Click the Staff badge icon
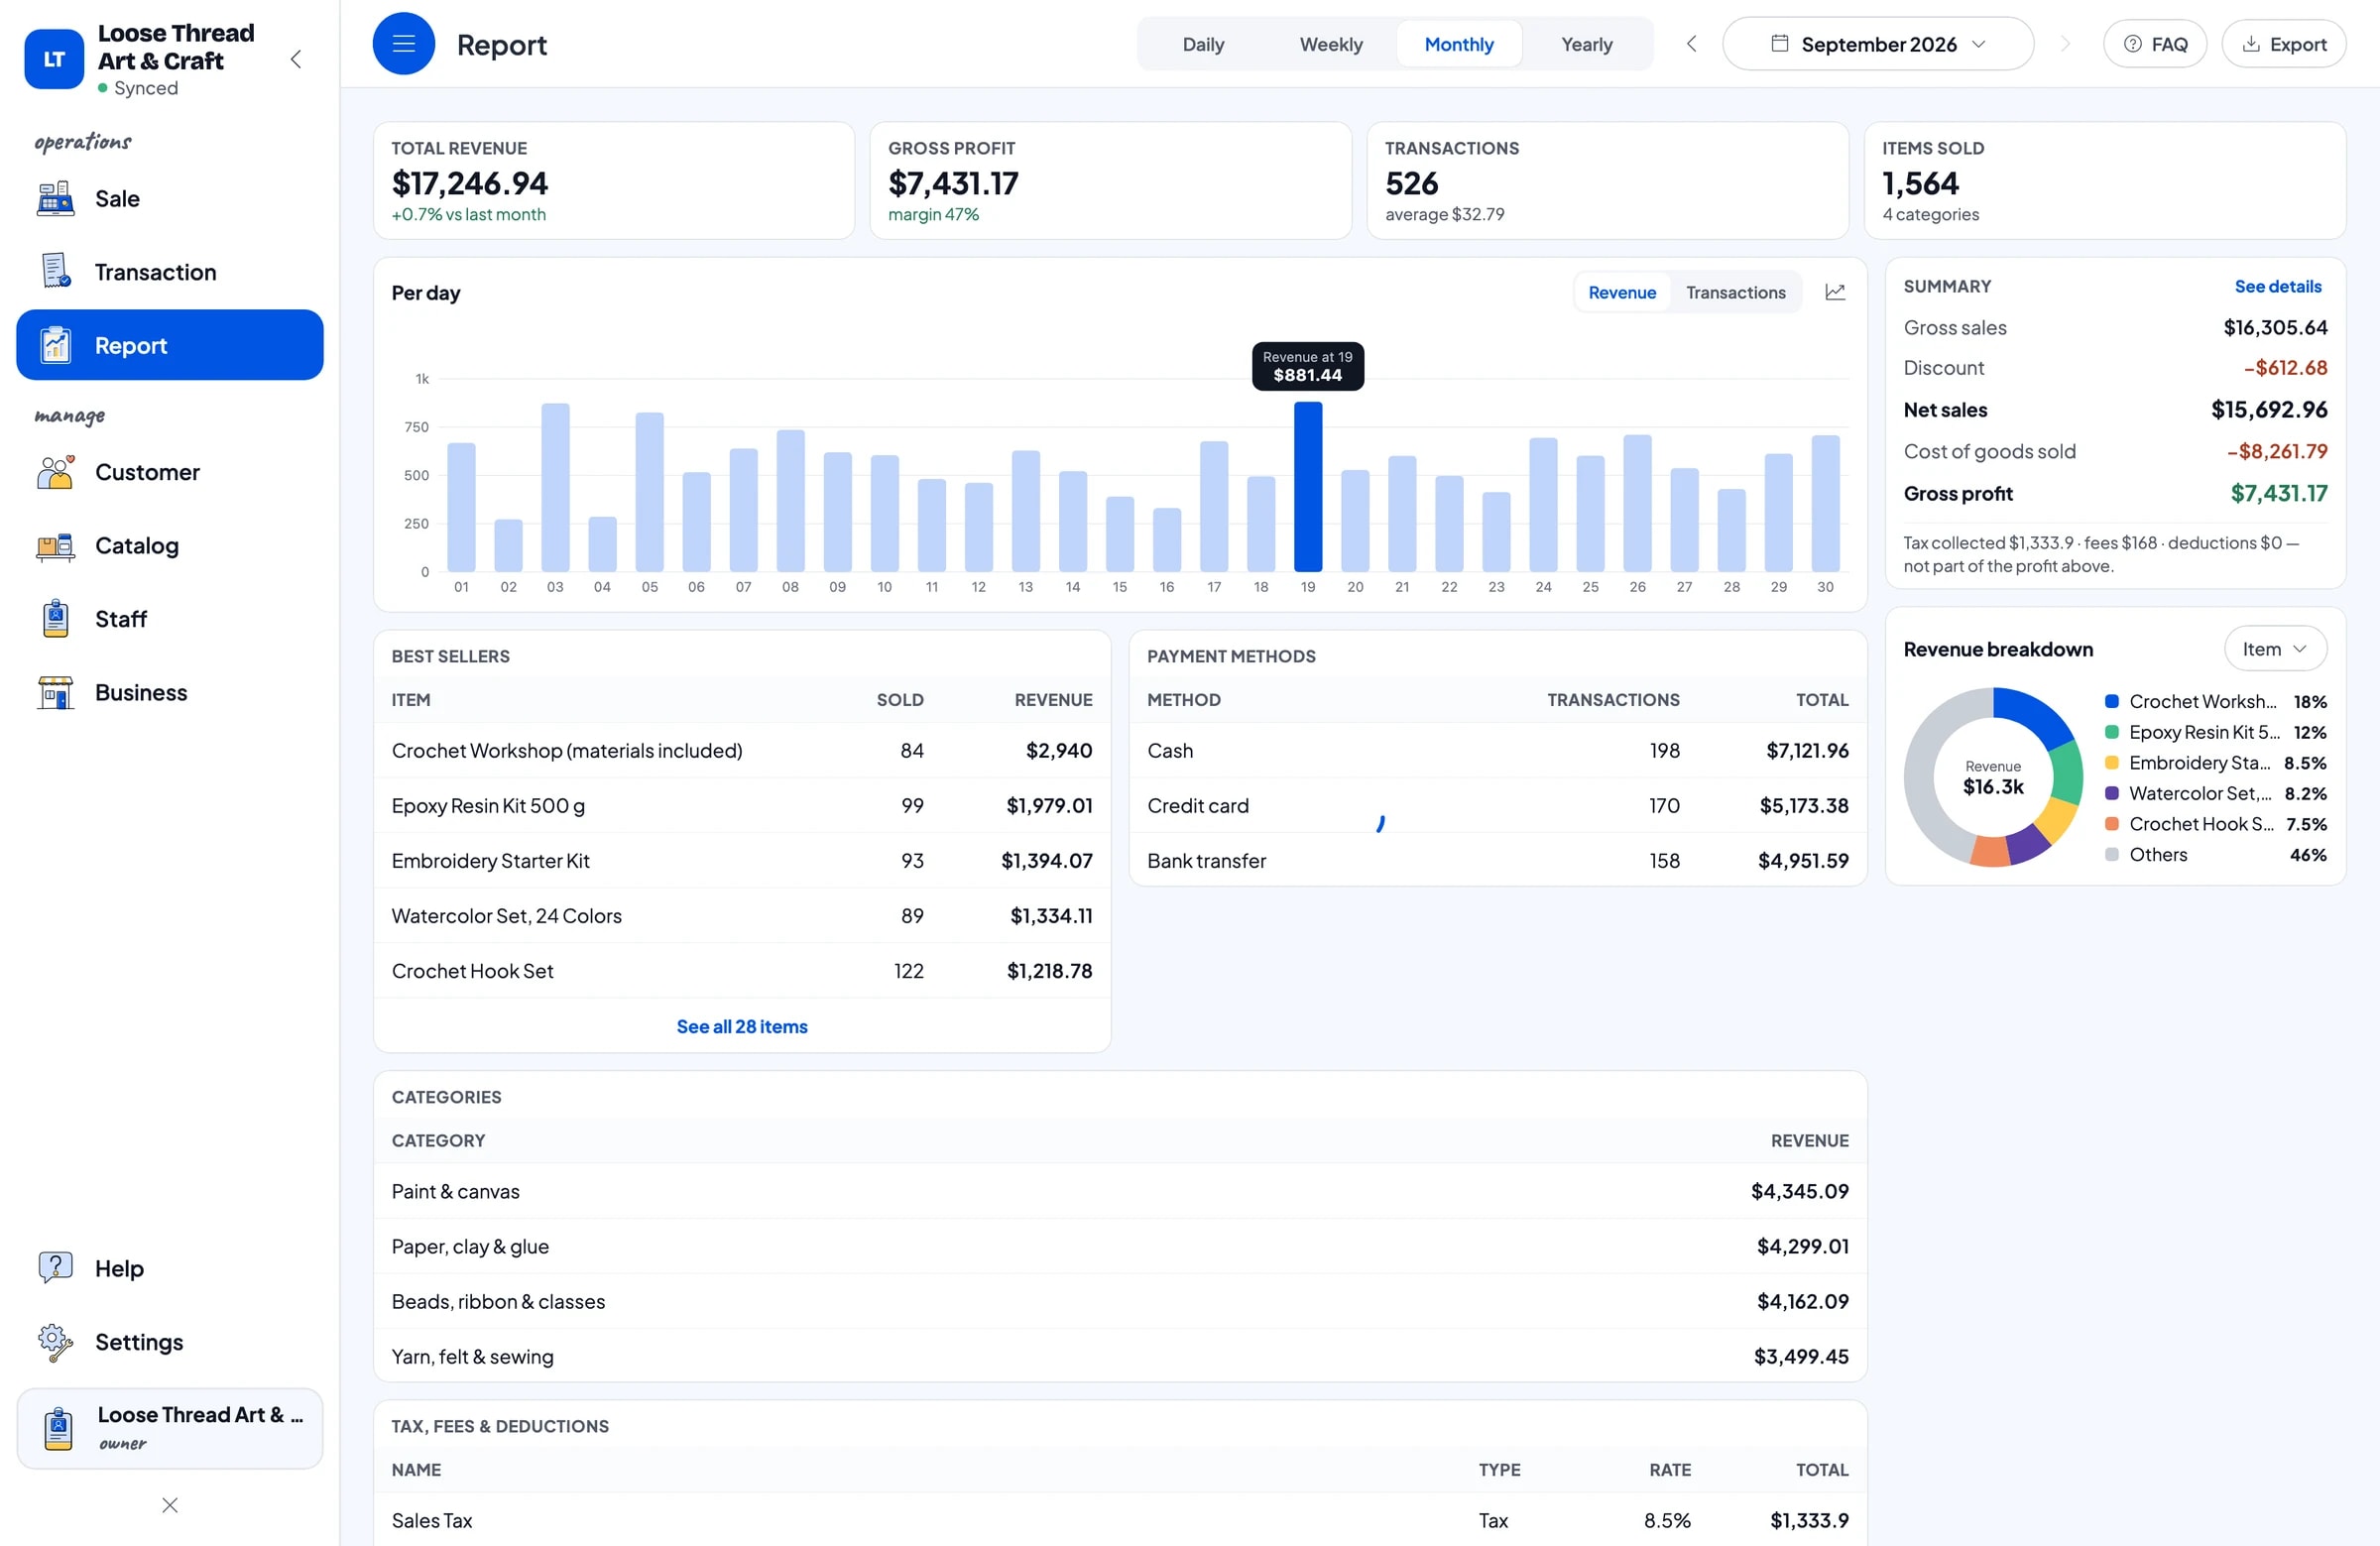This screenshot has width=2380, height=1546. 55,619
